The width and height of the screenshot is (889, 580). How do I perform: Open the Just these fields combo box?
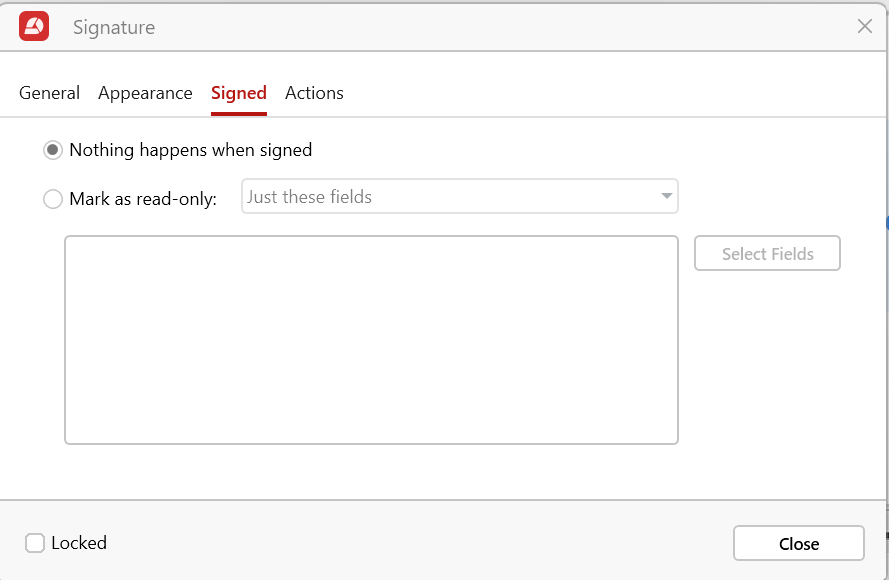[x=450, y=197]
